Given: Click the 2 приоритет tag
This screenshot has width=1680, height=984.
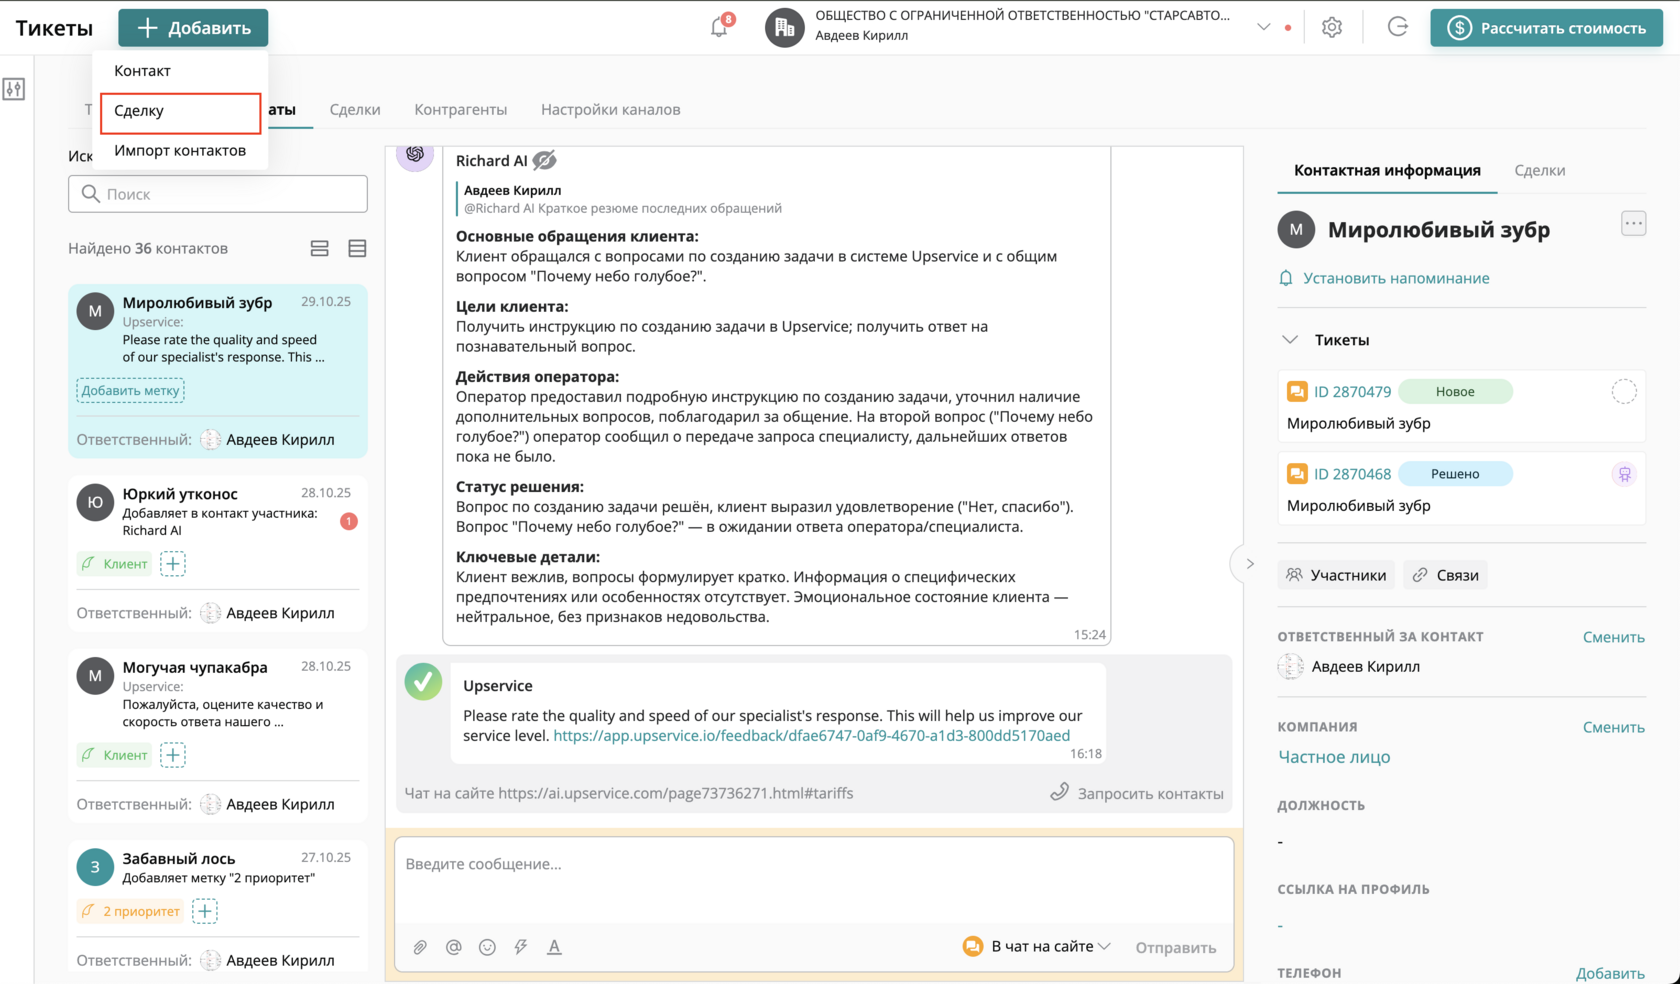Looking at the screenshot, I should click(130, 911).
